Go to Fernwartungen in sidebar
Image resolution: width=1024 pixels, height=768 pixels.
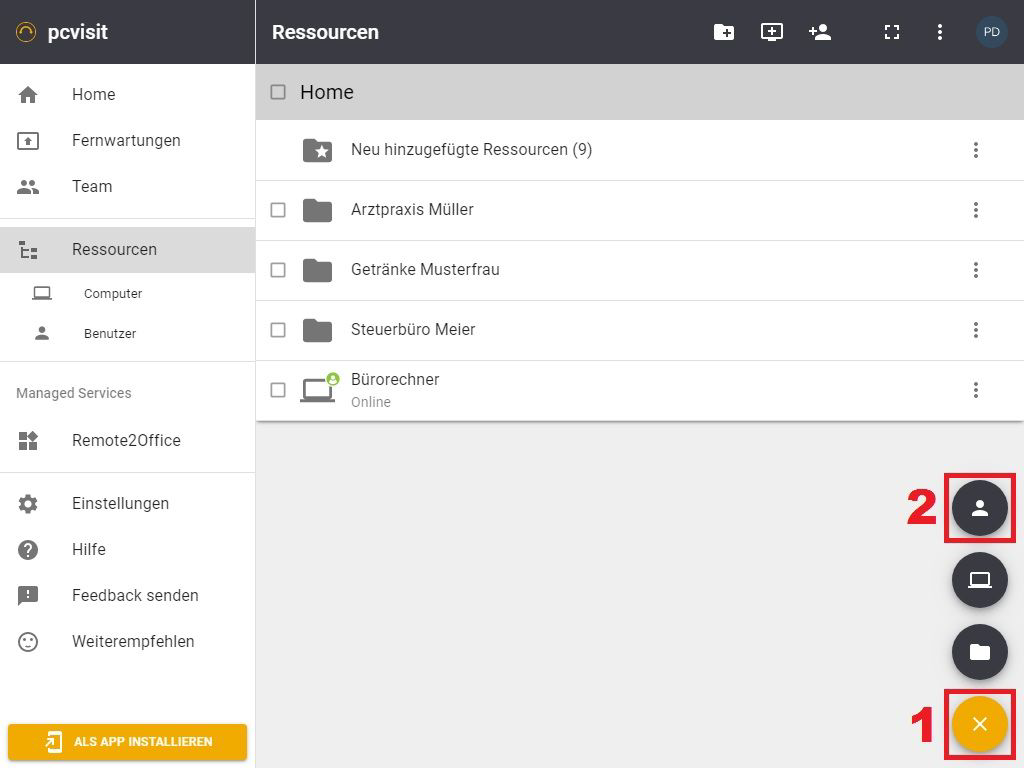[x=126, y=141]
